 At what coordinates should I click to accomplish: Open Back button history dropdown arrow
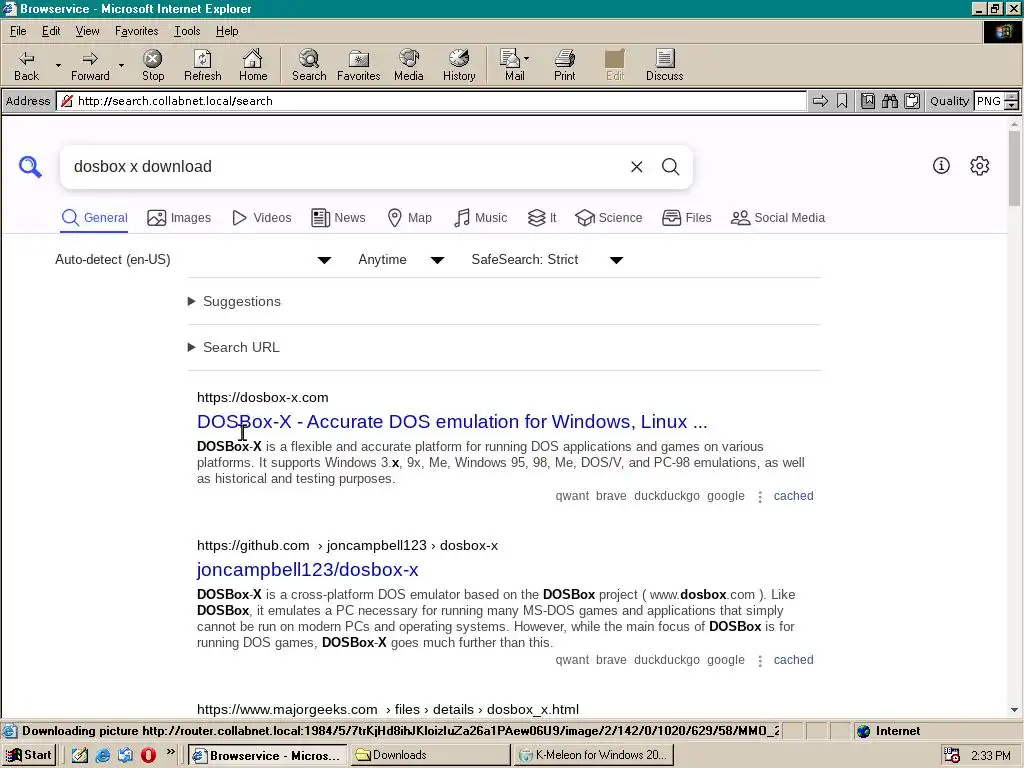click(x=57, y=65)
